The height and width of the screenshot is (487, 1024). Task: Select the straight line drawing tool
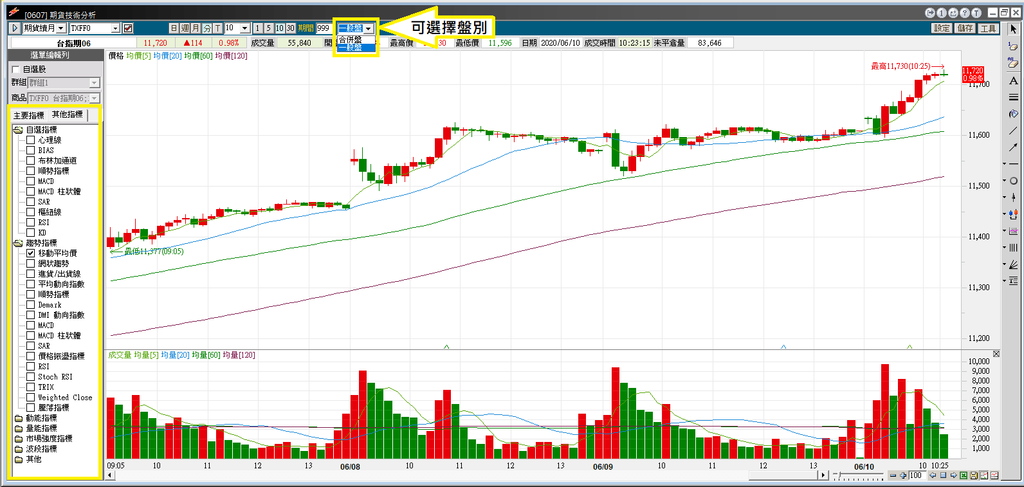point(1014,131)
